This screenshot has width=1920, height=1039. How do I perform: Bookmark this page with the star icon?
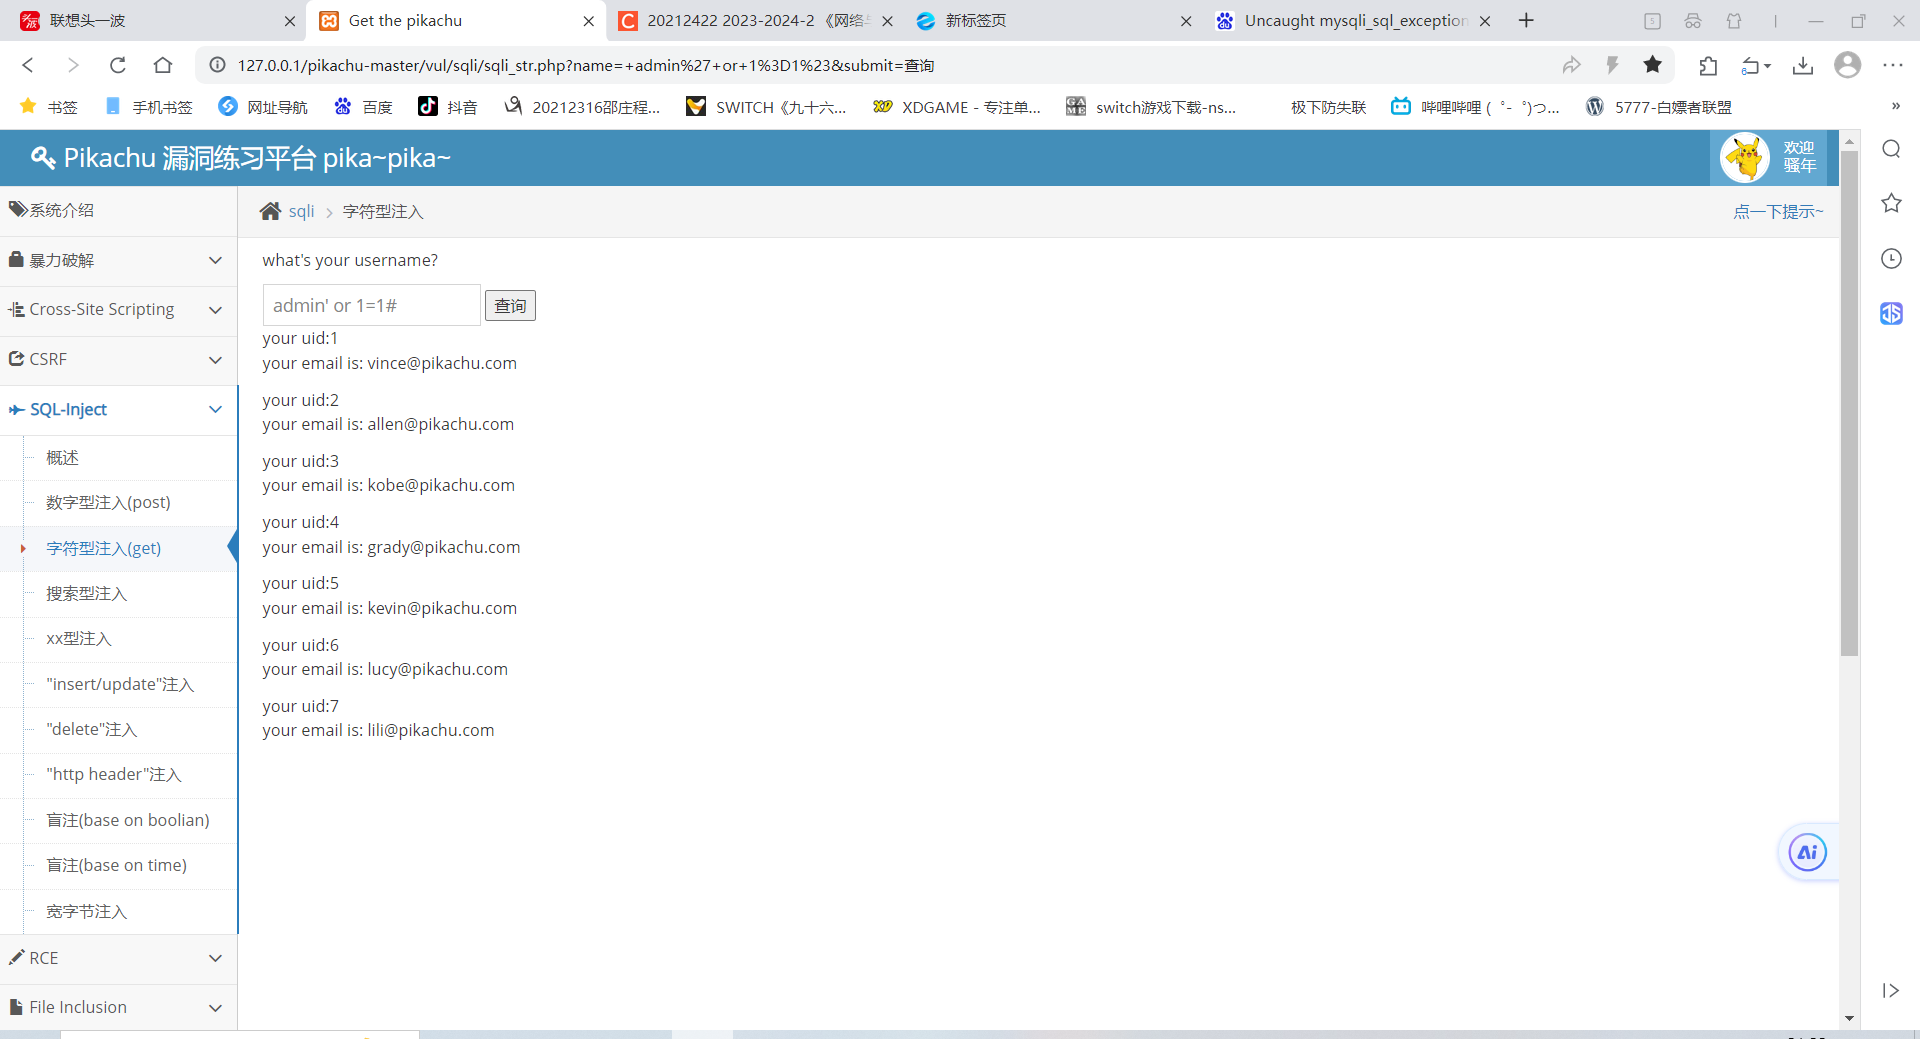[x=1653, y=65]
